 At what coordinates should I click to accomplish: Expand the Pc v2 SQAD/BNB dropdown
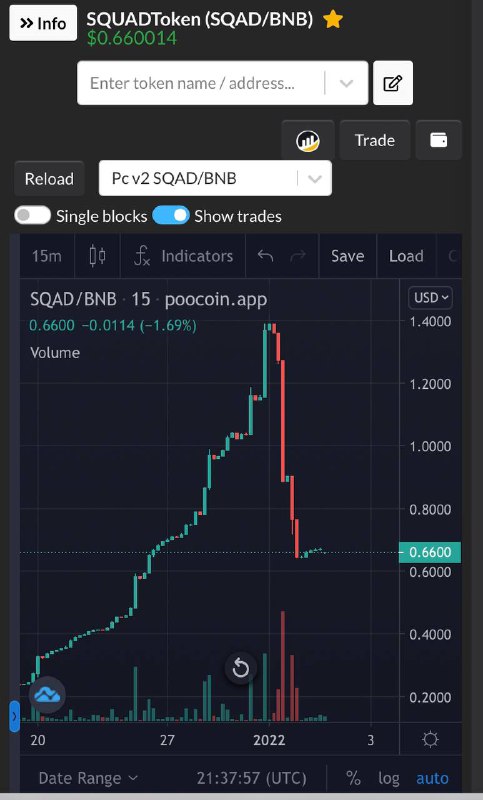click(215, 178)
